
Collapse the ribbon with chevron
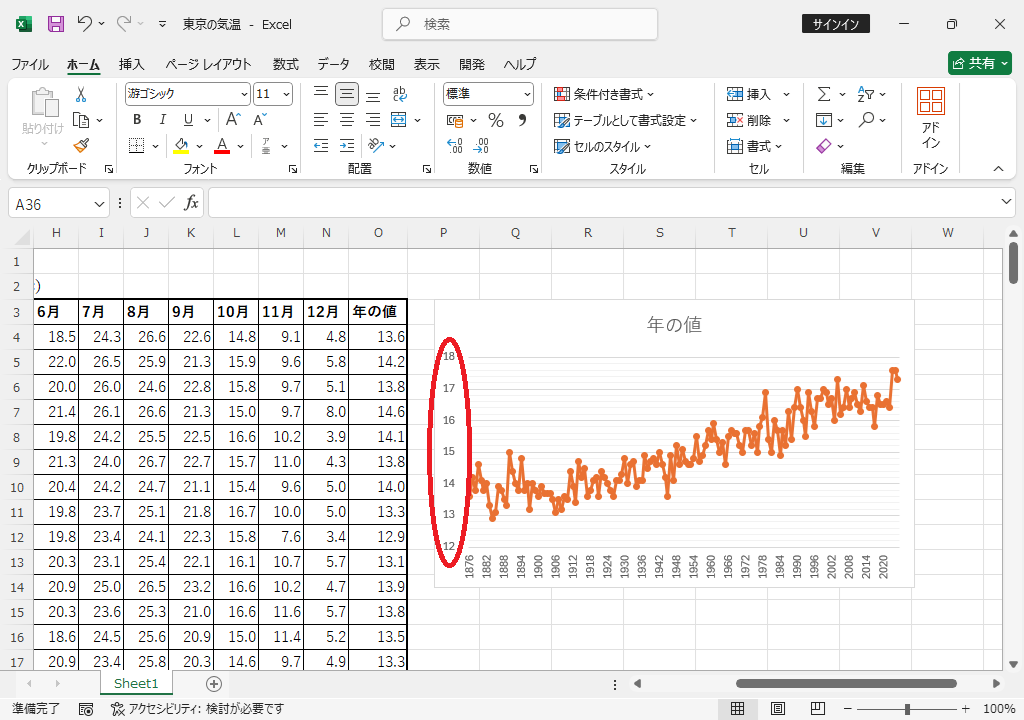(x=998, y=169)
